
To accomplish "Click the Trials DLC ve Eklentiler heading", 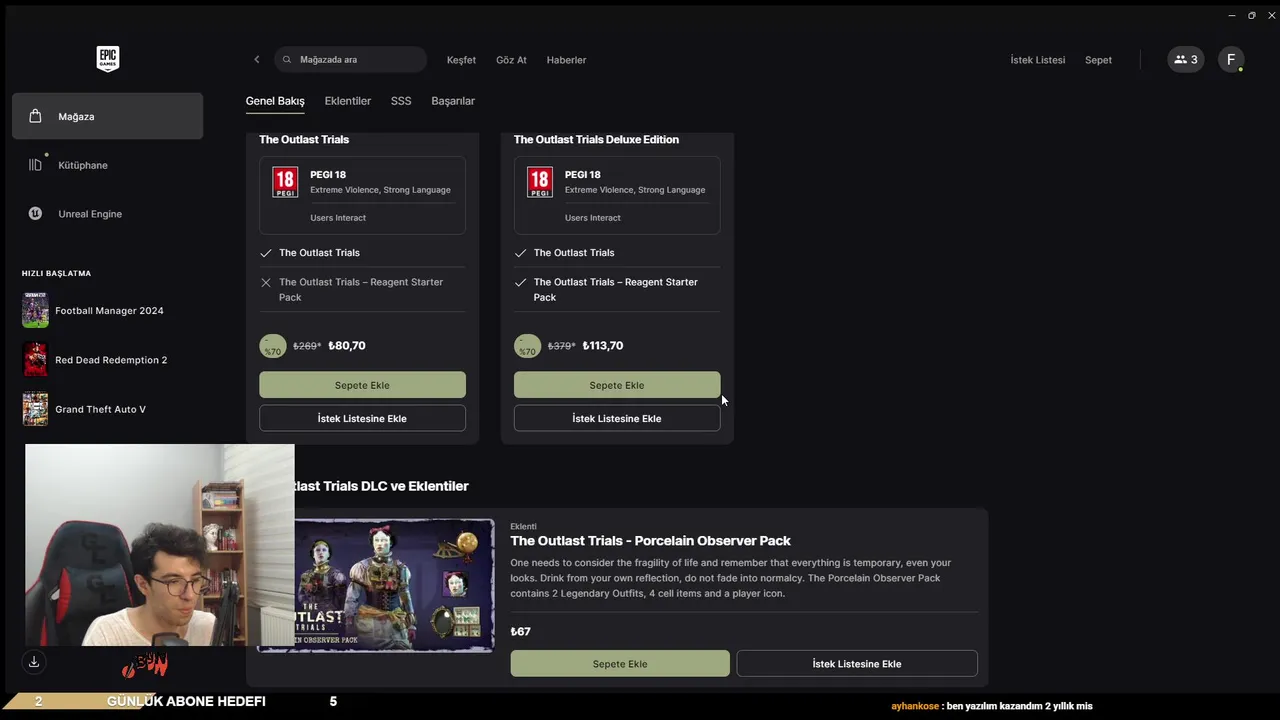I will [x=381, y=486].
